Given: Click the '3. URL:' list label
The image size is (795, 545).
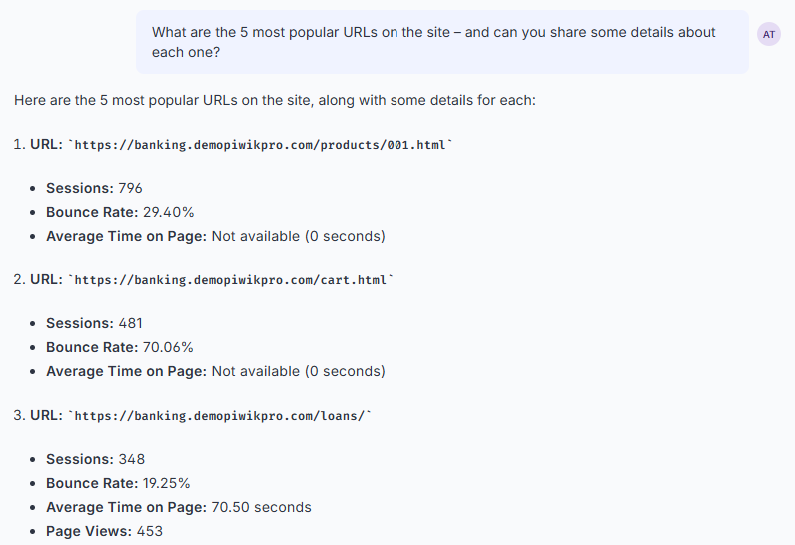Looking at the screenshot, I should click(39, 415).
